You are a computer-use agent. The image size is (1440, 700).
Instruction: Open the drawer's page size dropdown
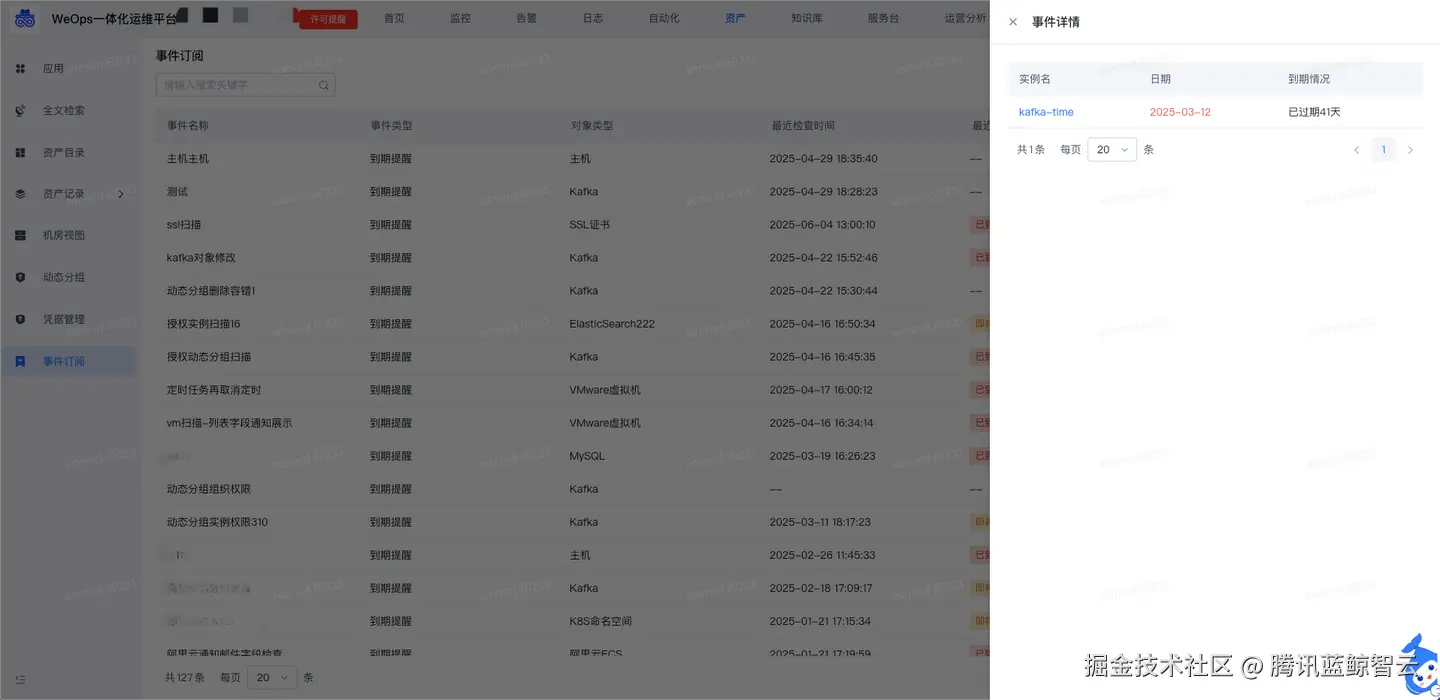point(1112,150)
